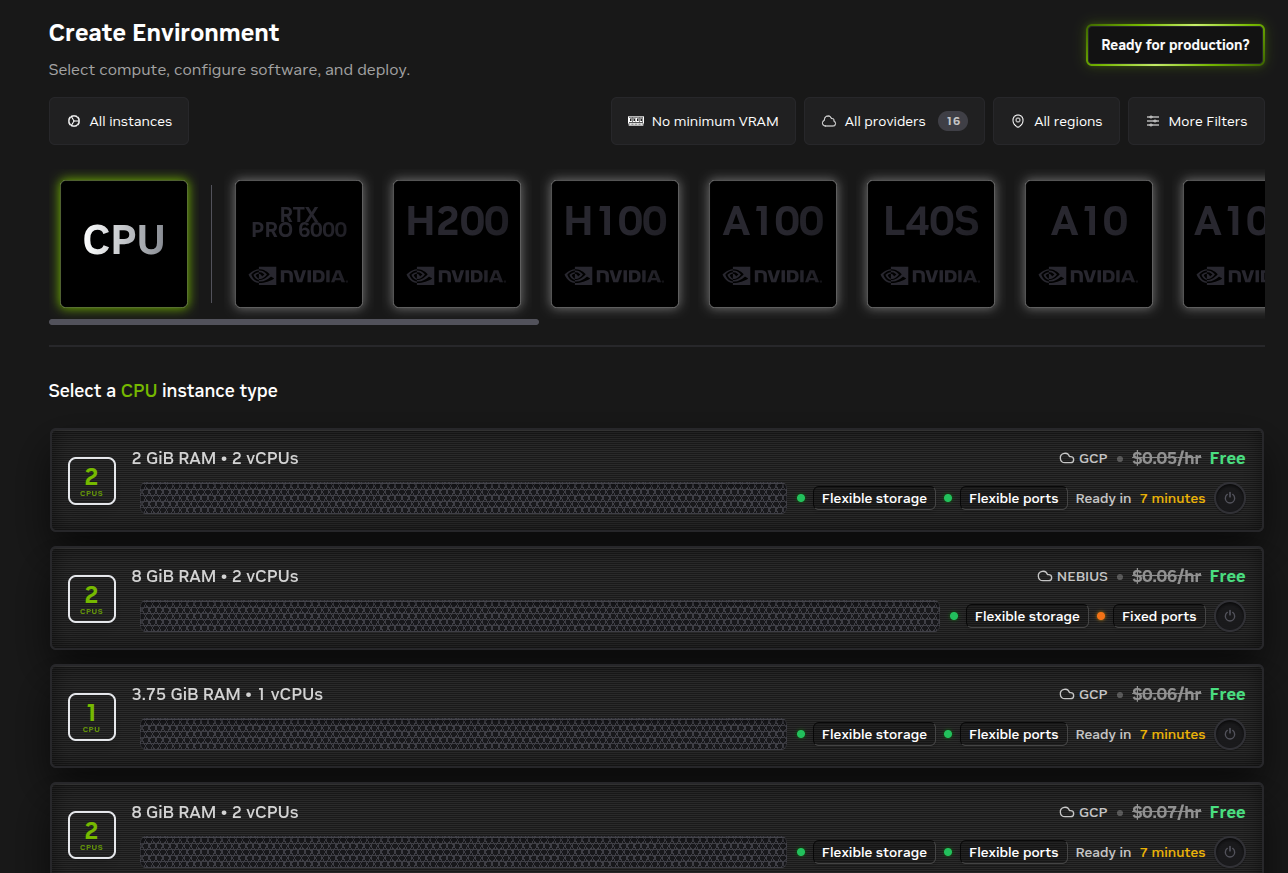
Task: Click the gauge icon in All instances
Action: [x=74, y=121]
